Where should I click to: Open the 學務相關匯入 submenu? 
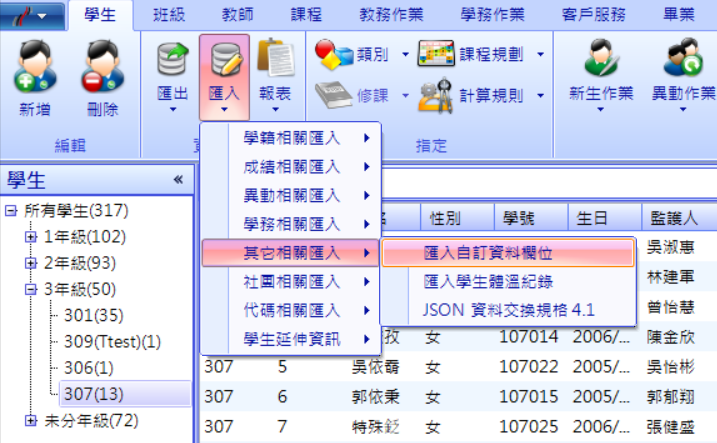pos(291,224)
